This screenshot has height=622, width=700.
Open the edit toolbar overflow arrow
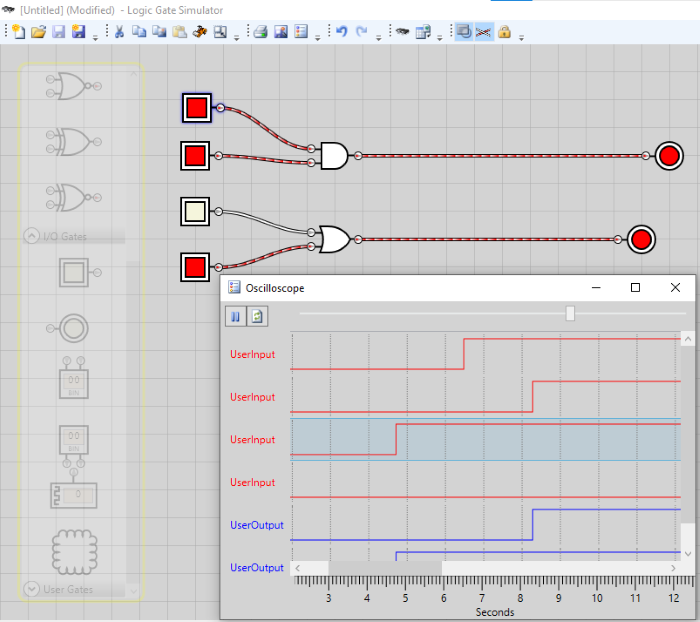[x=237, y=37]
